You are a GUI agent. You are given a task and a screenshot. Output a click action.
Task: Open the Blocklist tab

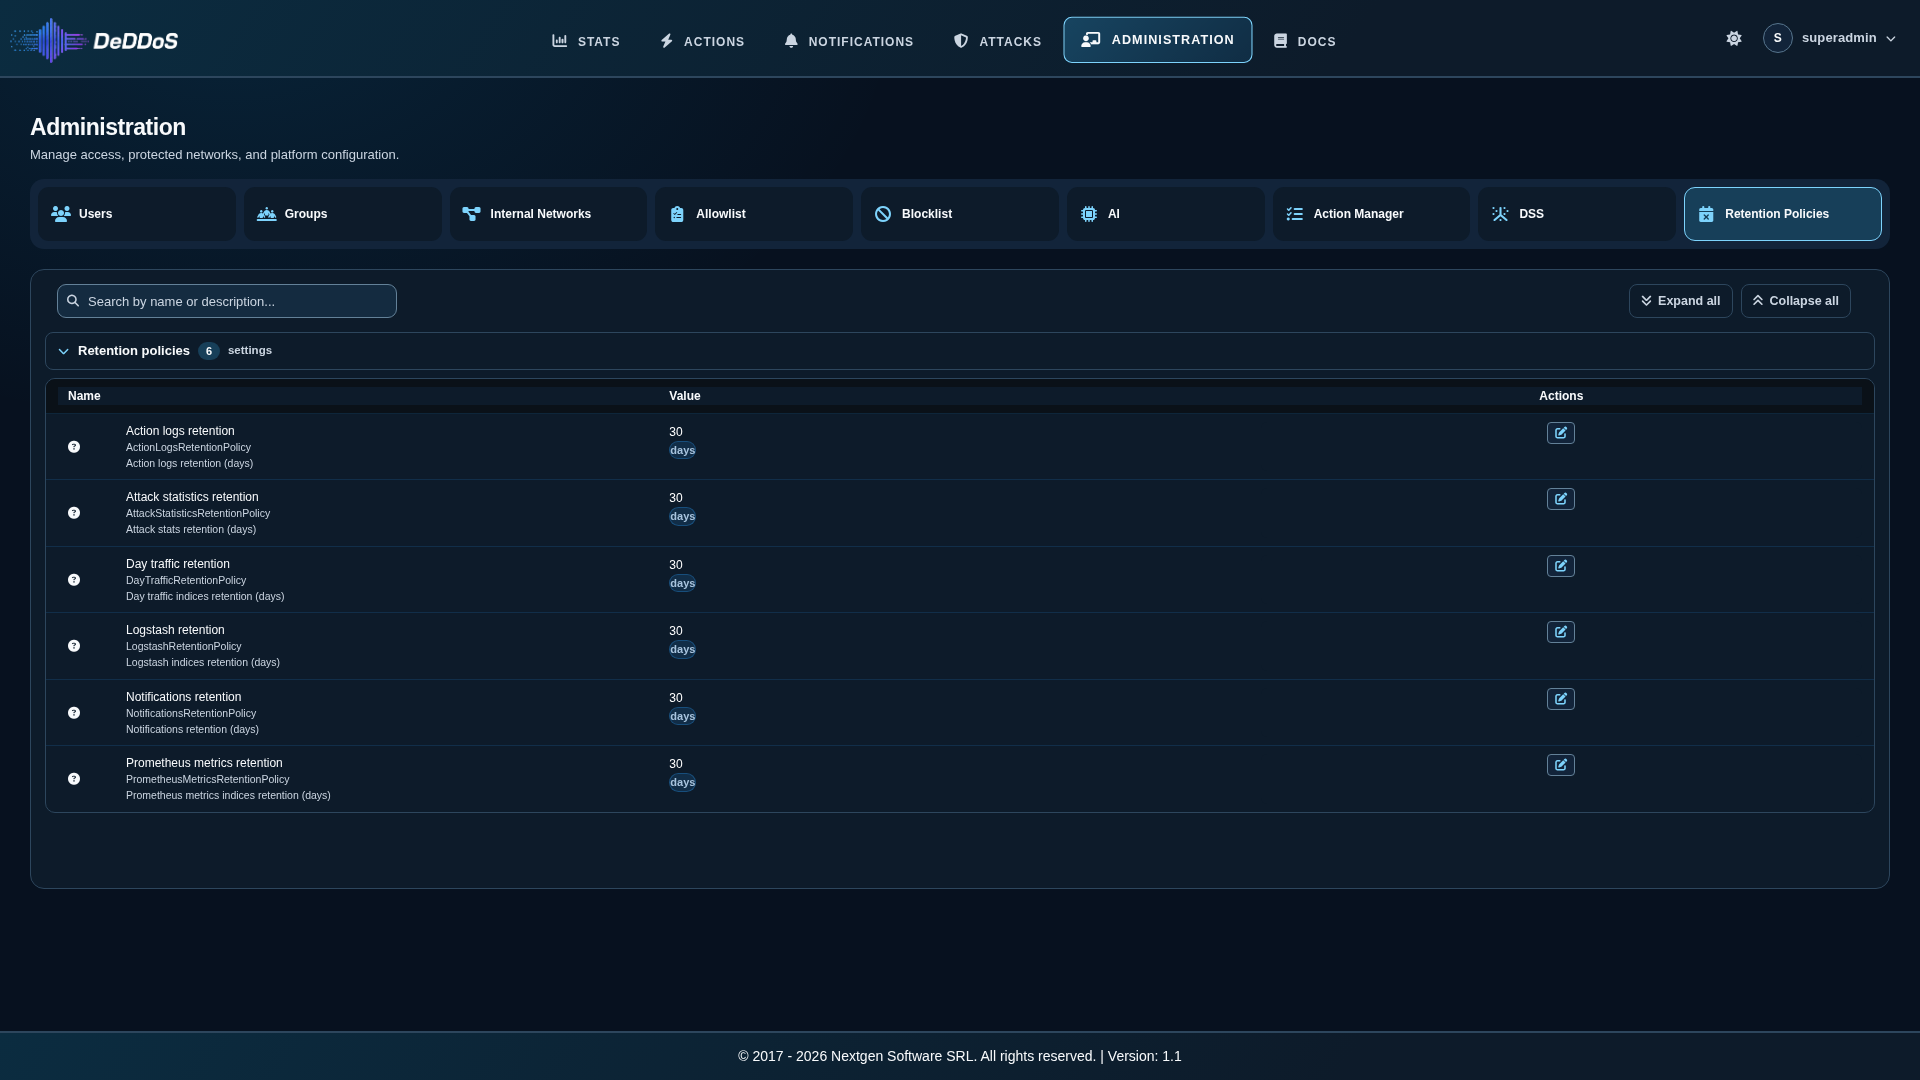click(x=960, y=214)
